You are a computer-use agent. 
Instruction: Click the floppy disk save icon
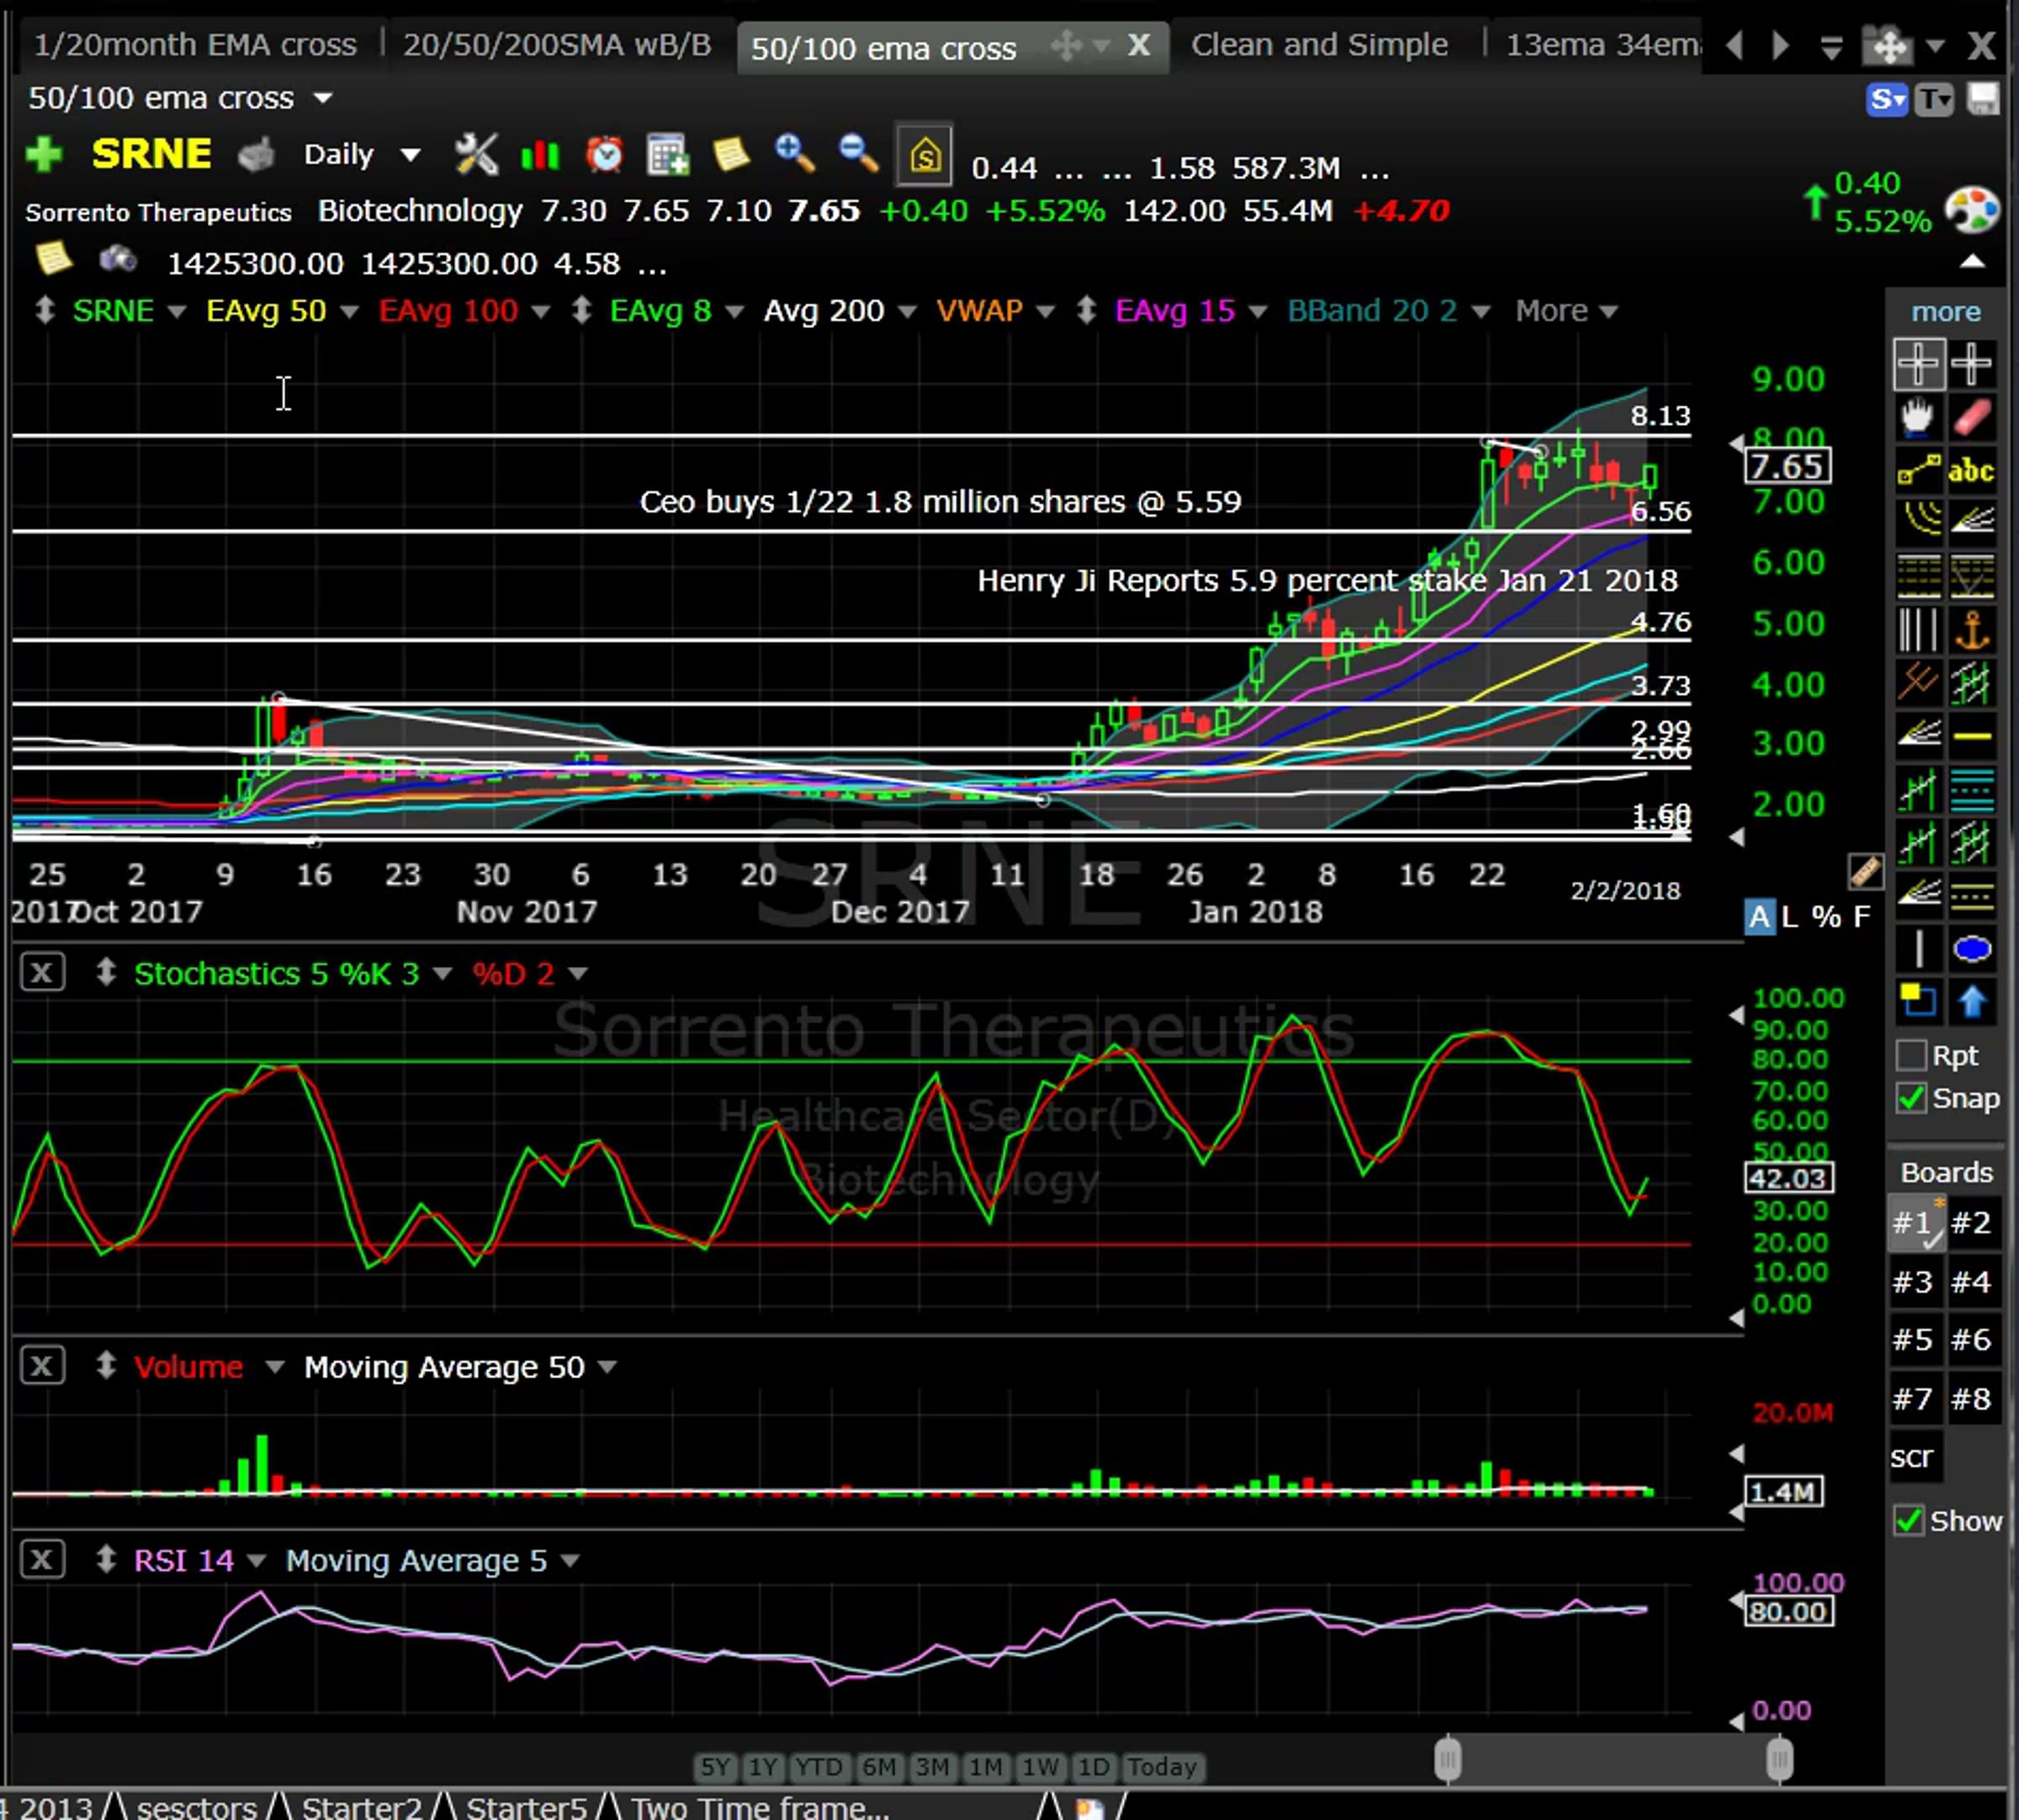(x=1983, y=99)
